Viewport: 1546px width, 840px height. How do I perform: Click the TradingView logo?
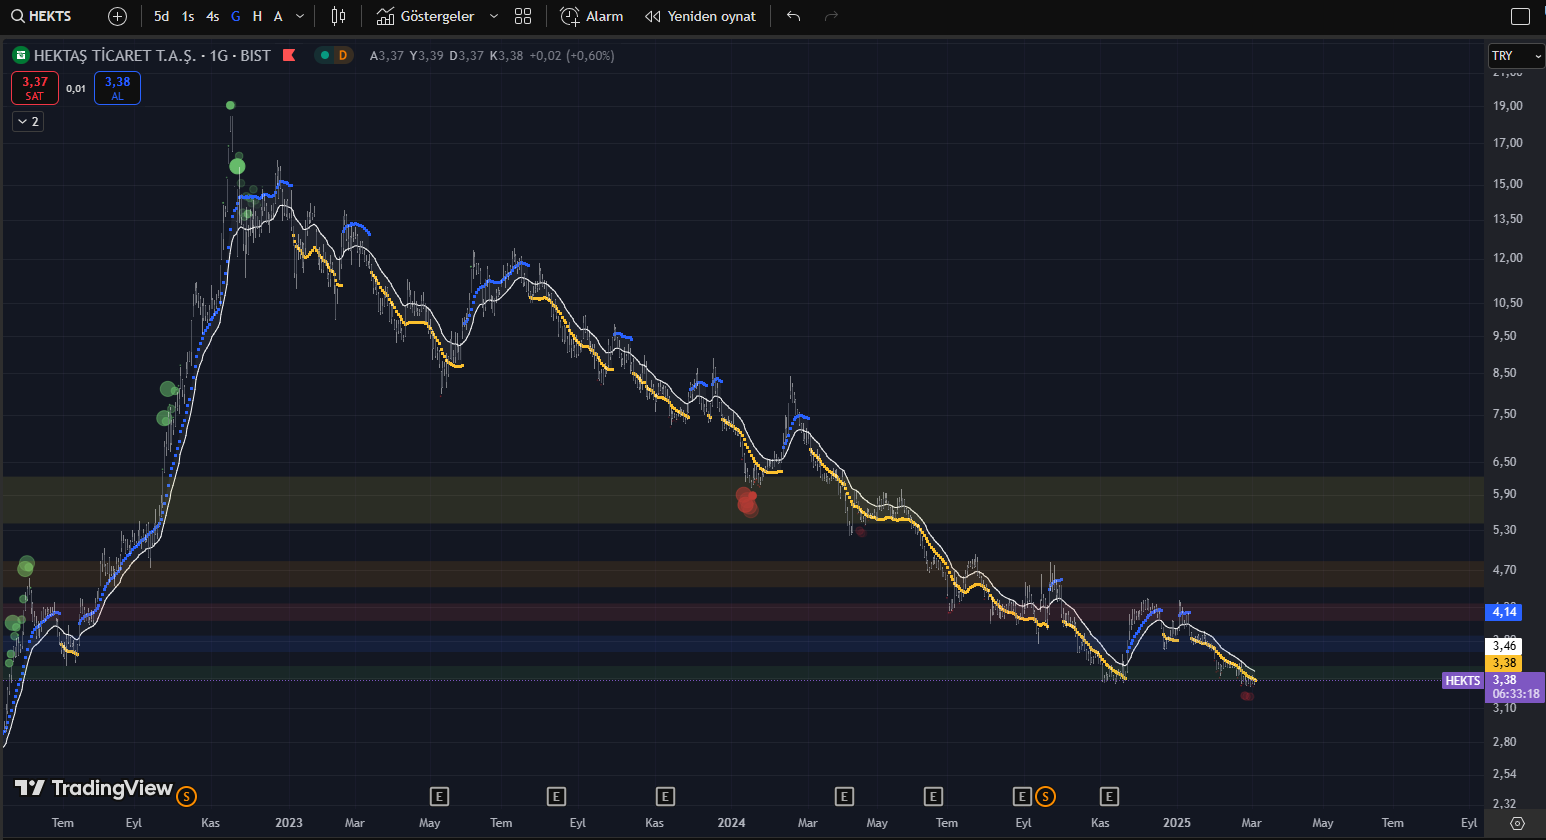click(94, 788)
